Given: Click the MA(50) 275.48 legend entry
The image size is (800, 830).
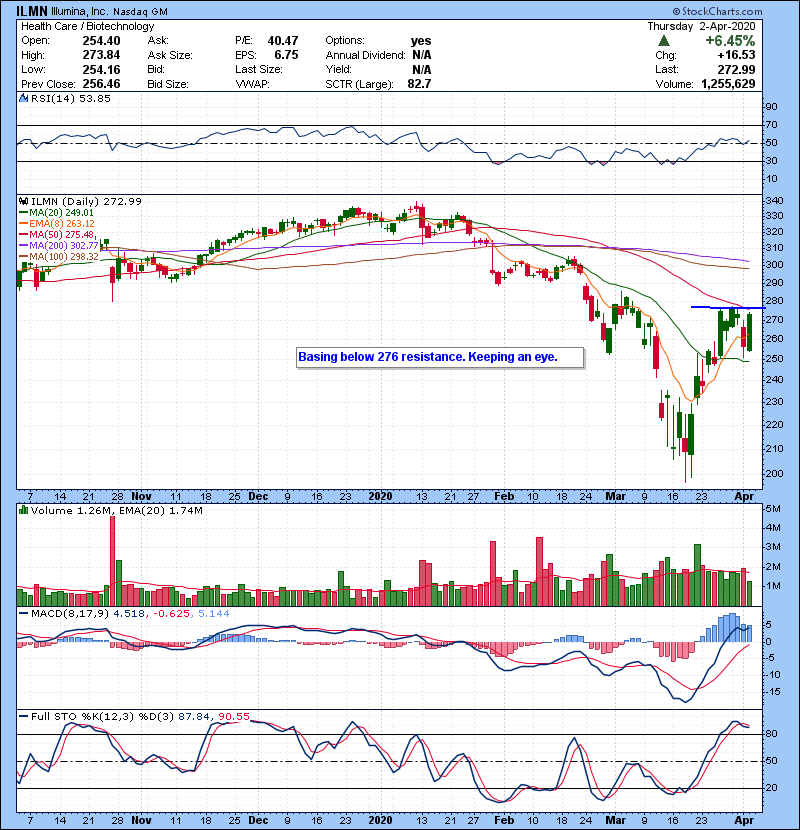Looking at the screenshot, I should (x=62, y=234).
